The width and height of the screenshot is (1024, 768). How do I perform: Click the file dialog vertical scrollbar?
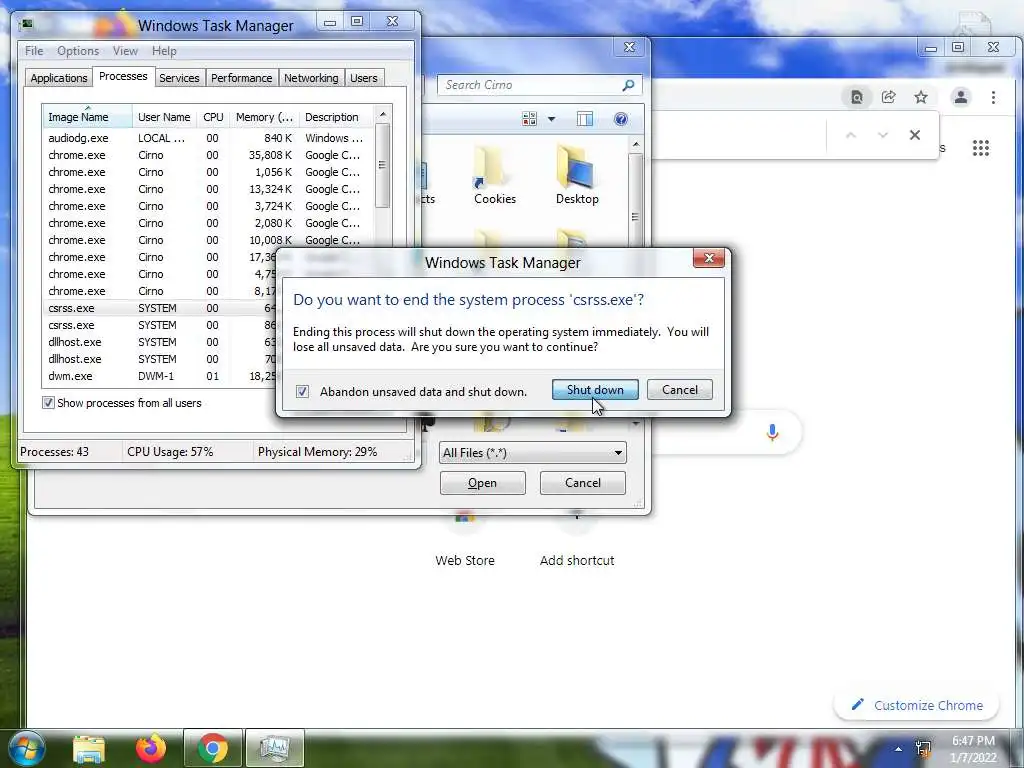tap(635, 216)
